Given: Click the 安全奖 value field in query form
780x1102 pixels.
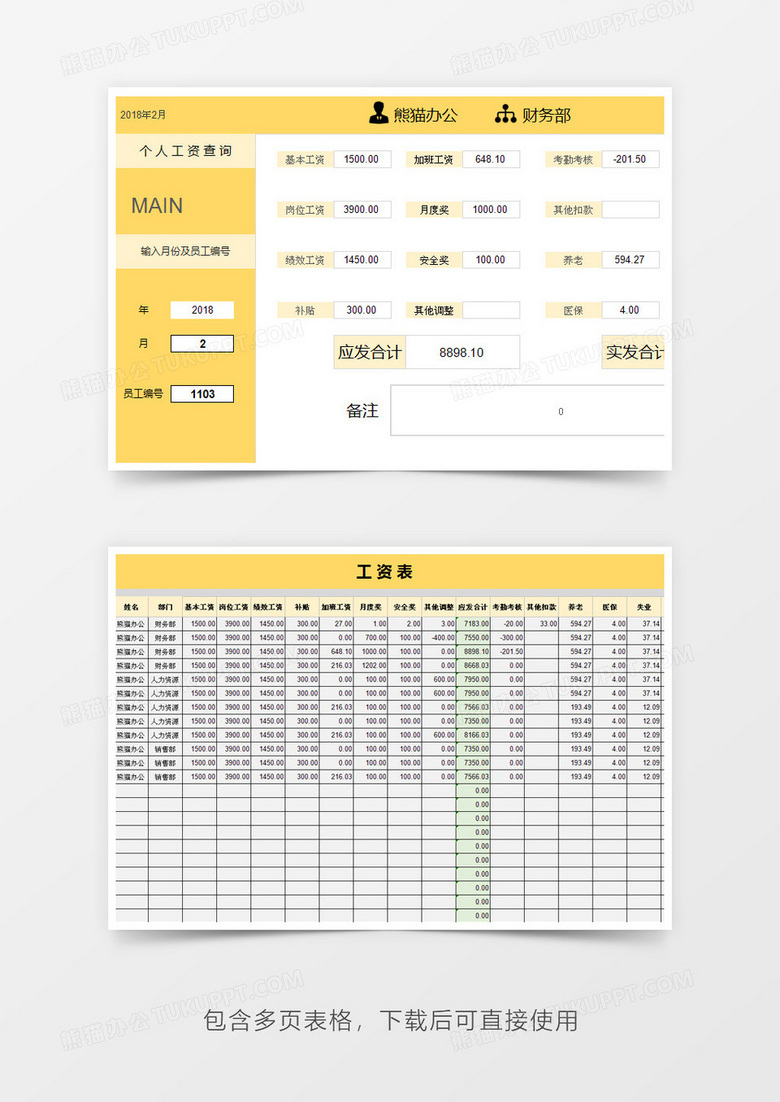Looking at the screenshot, I should [490, 260].
